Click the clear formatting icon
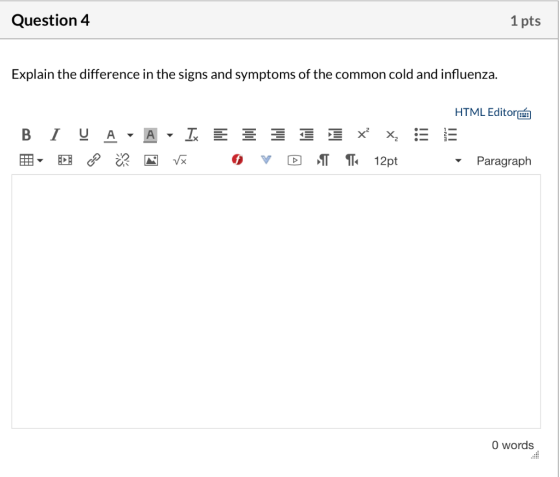The image size is (560, 477). [192, 135]
